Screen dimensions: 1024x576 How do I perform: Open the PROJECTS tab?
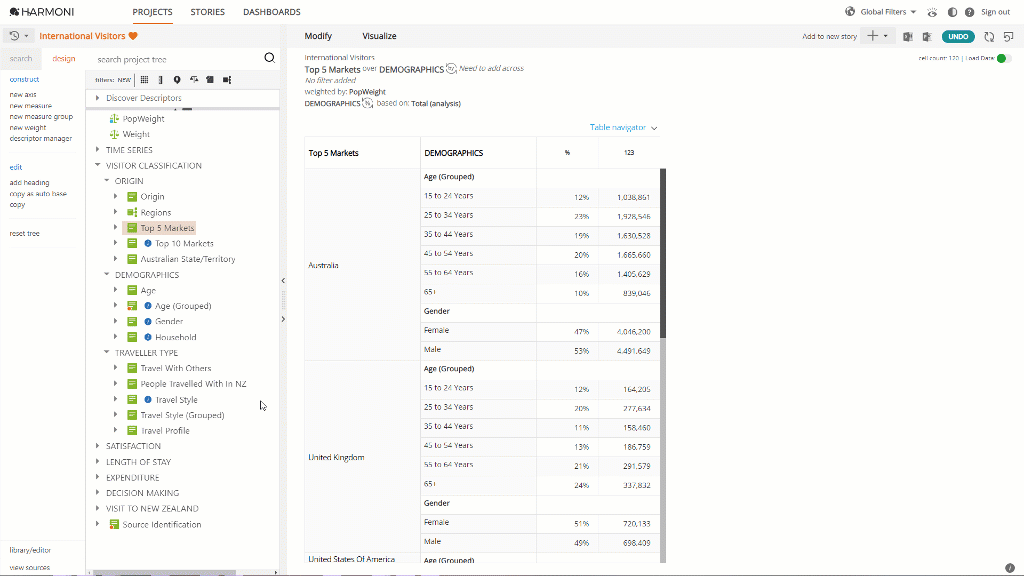click(x=152, y=12)
